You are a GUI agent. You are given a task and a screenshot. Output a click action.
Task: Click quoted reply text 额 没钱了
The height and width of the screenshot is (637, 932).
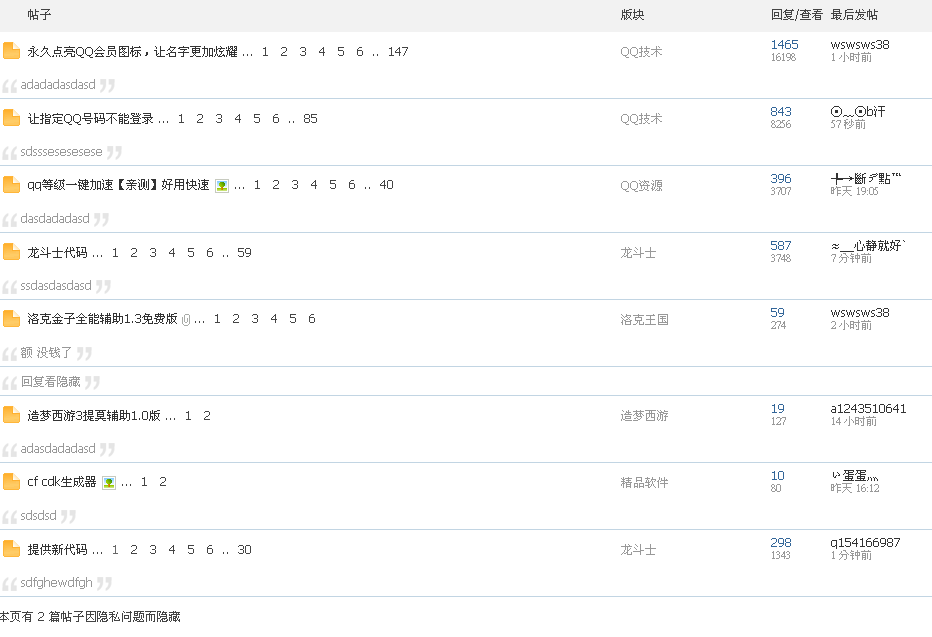46,353
